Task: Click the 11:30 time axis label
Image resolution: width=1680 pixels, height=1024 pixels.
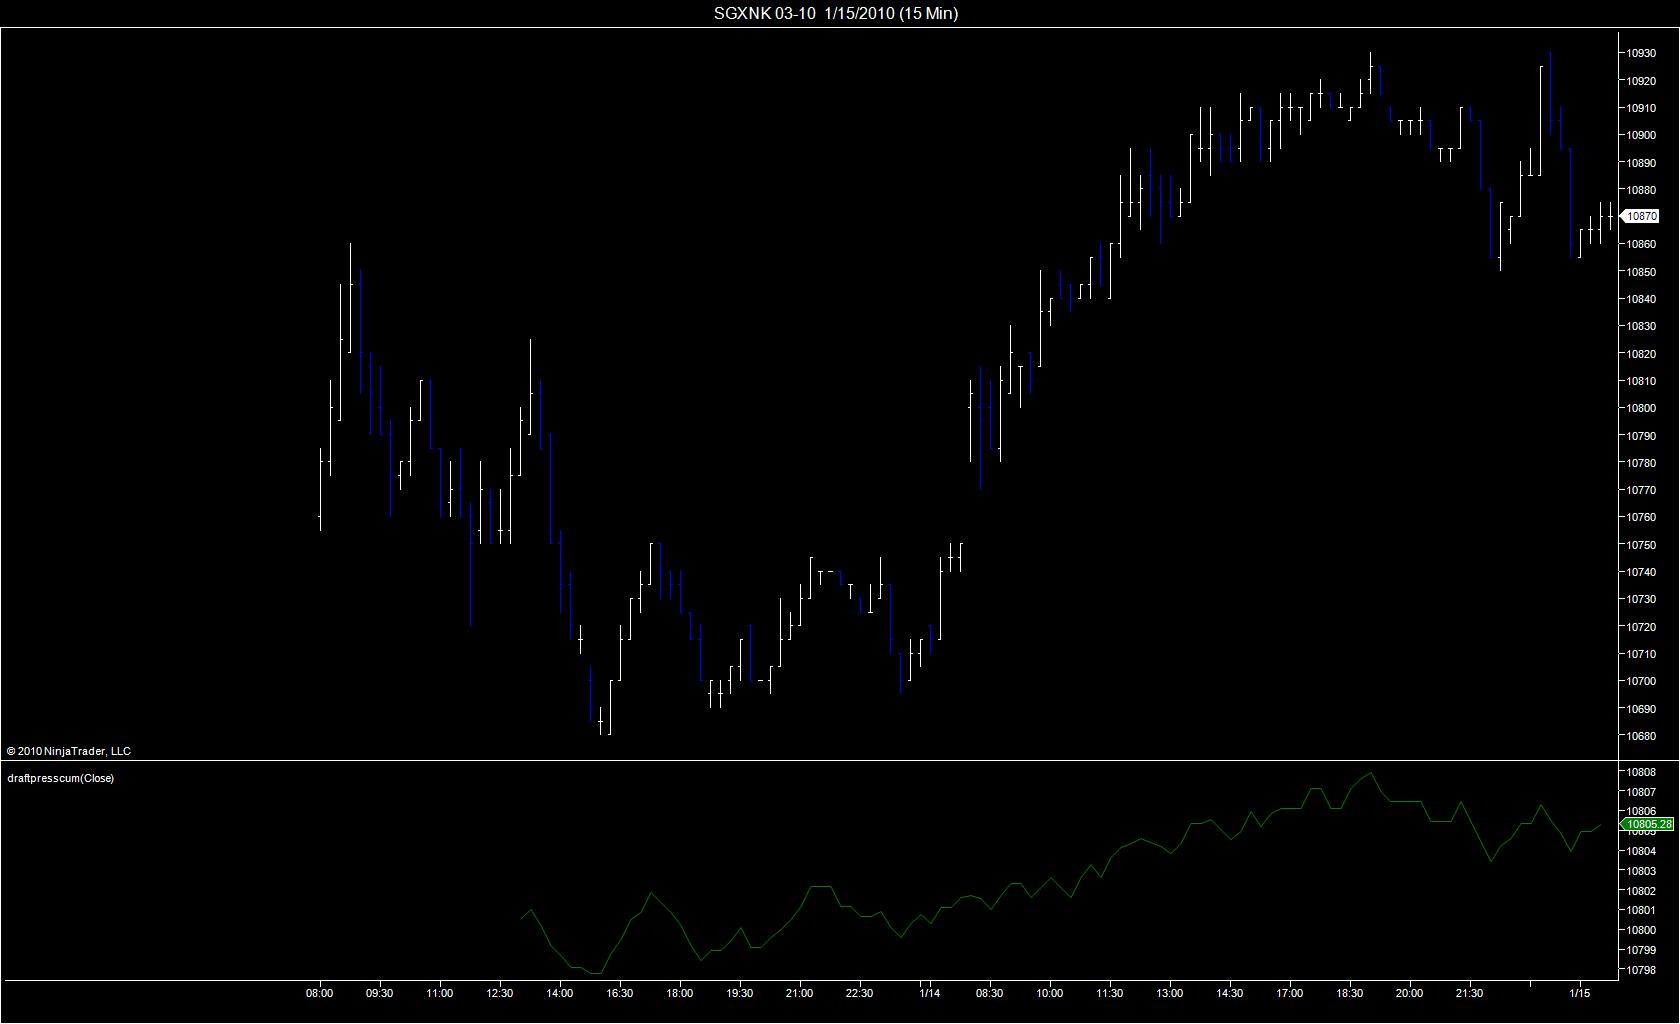Action: pos(1110,993)
